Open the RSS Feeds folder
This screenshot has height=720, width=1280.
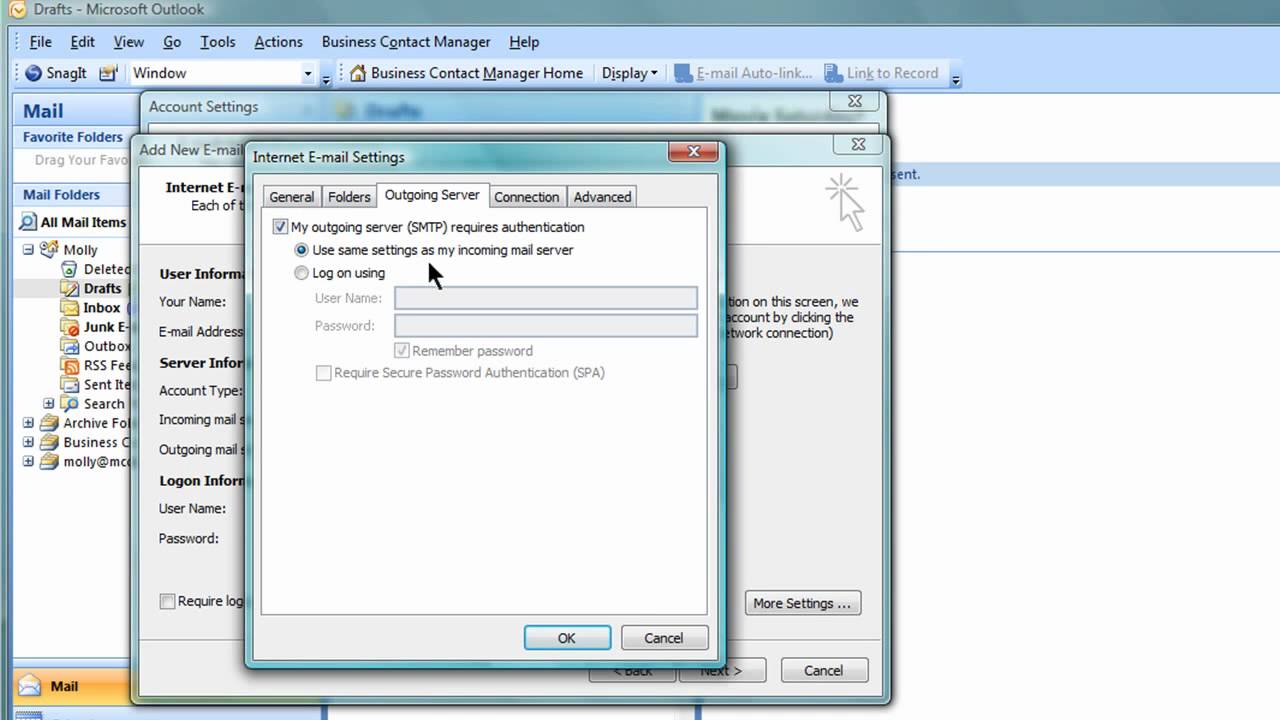pos(95,365)
